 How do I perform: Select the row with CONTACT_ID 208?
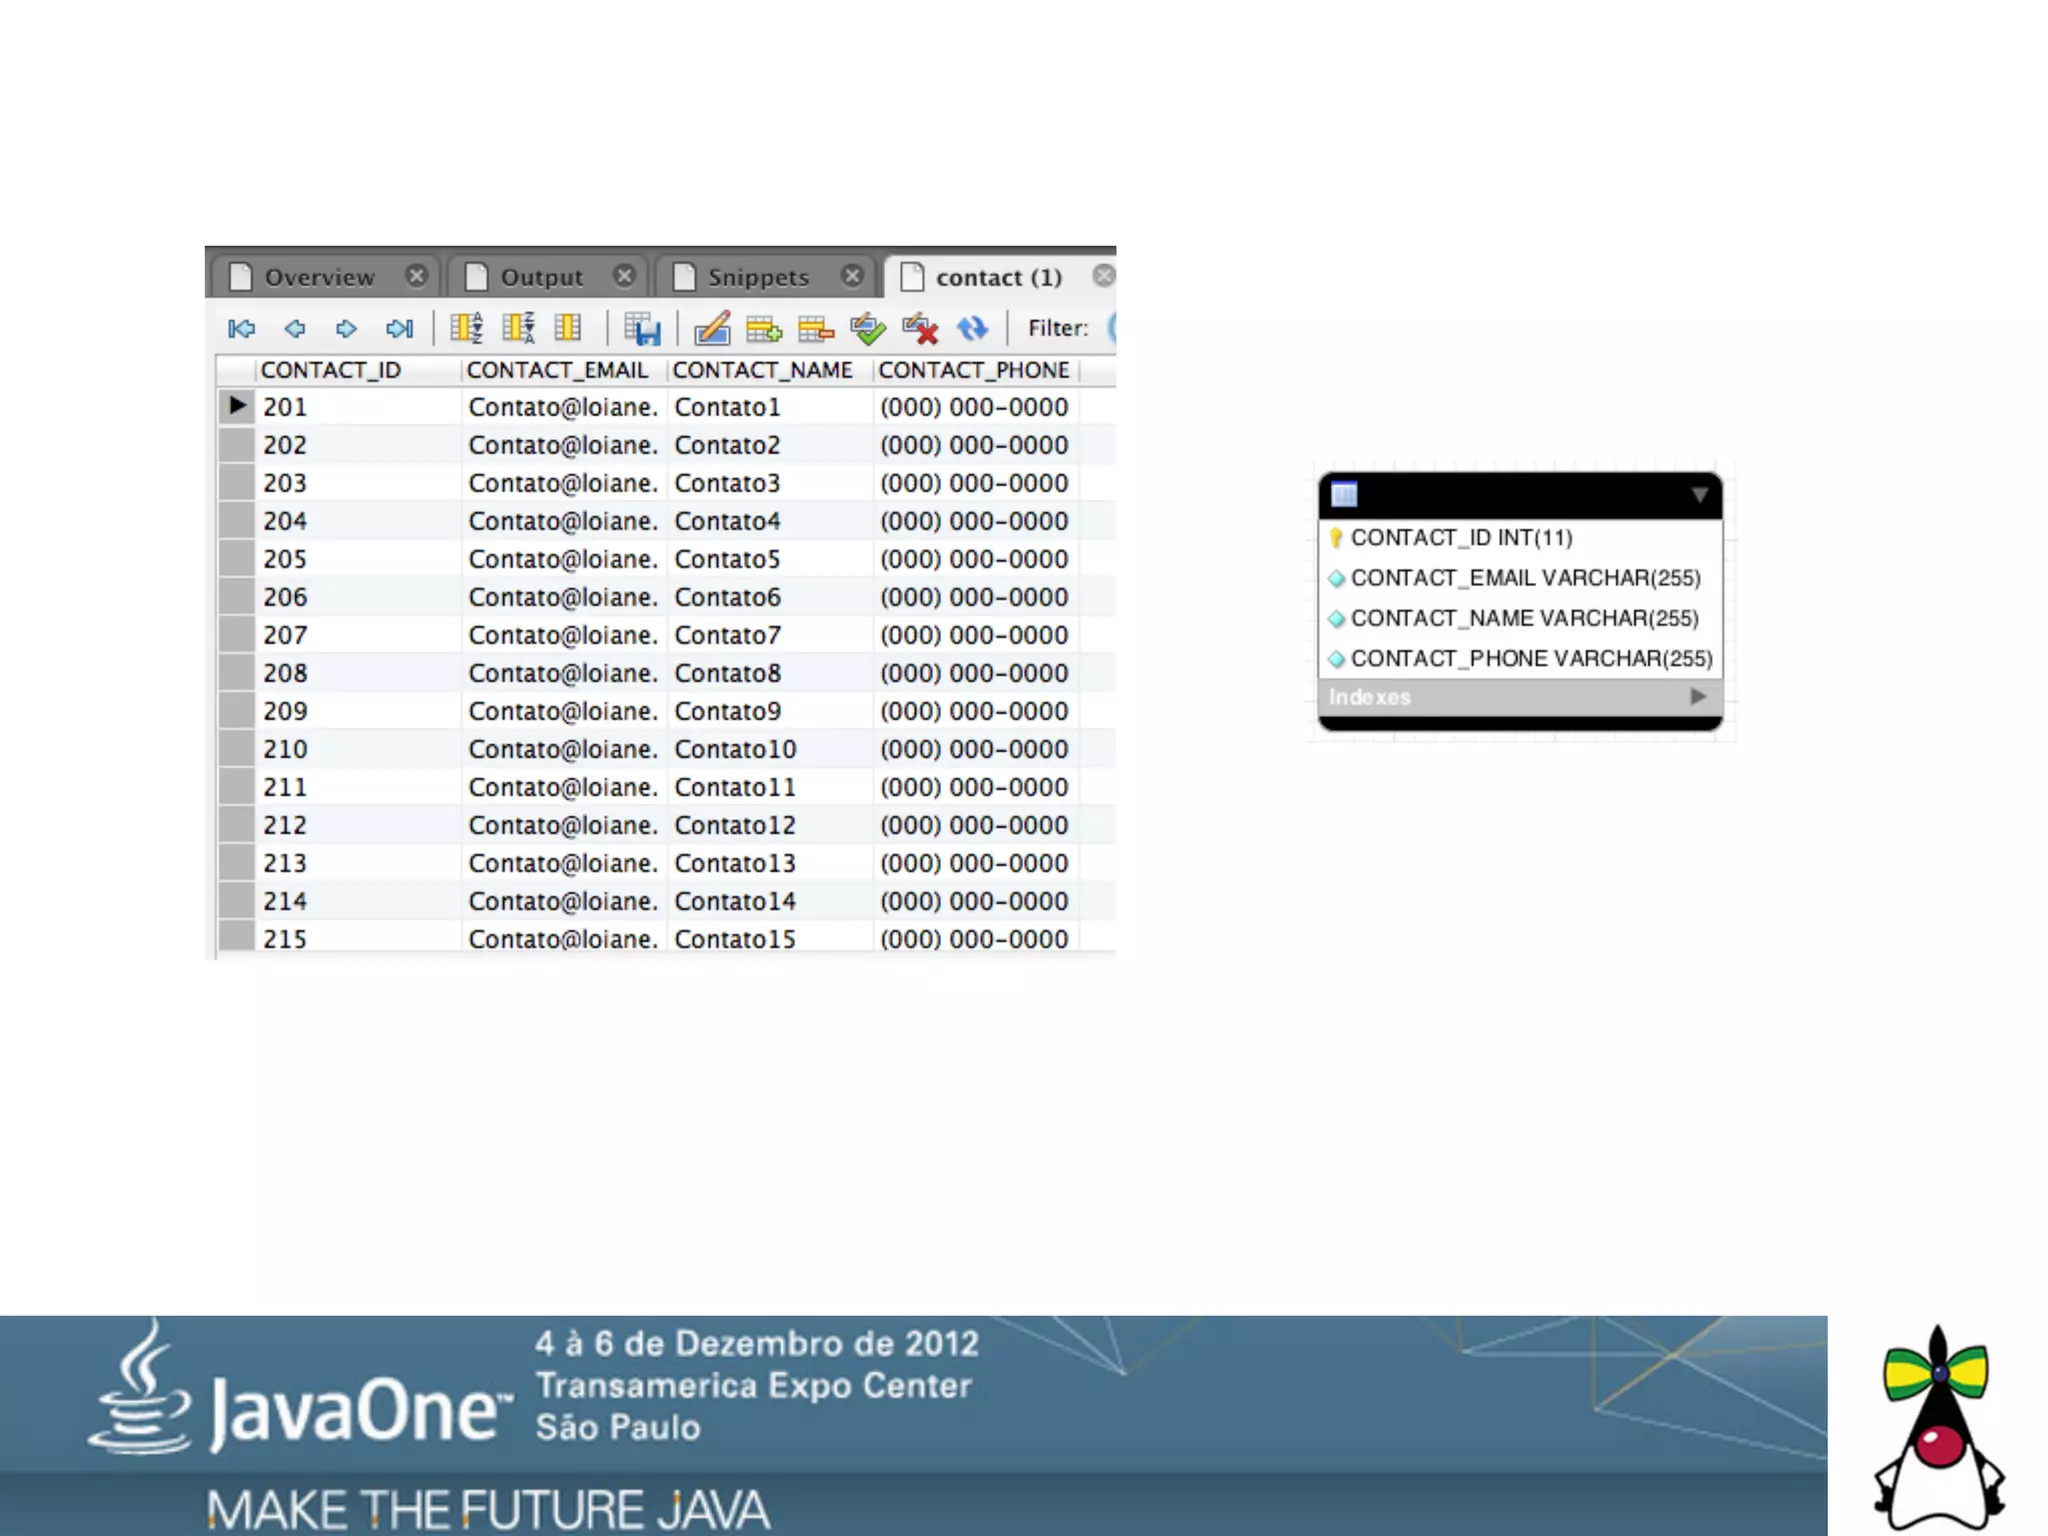286,673
